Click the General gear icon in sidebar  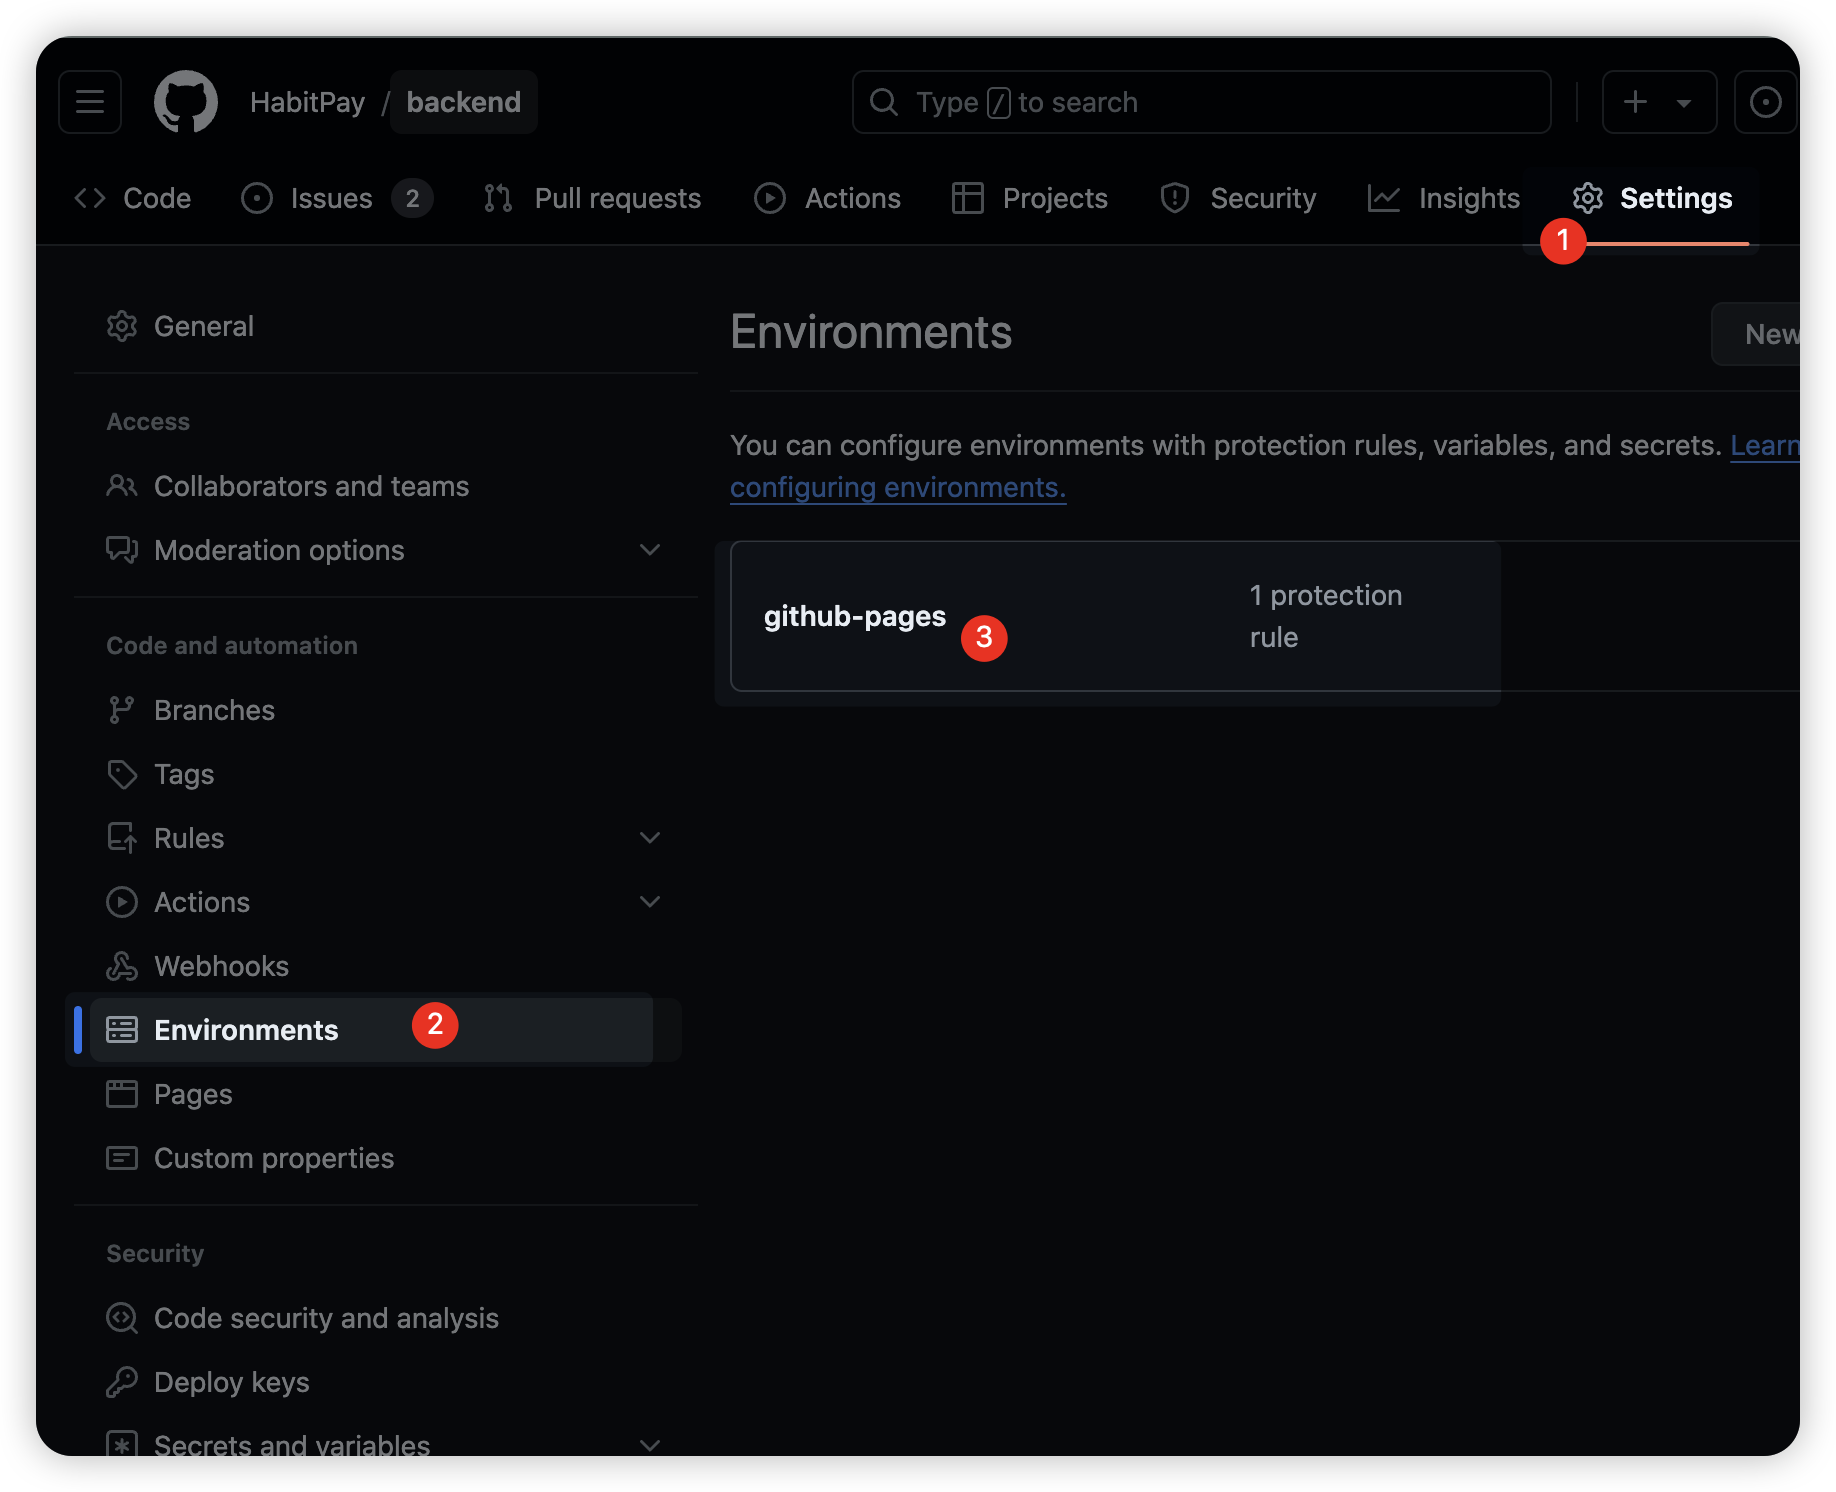pos(122,326)
